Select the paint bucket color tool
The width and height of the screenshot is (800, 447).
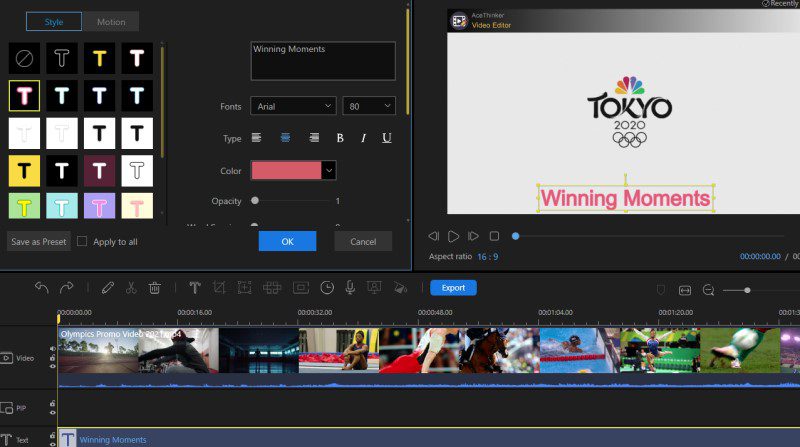point(401,288)
